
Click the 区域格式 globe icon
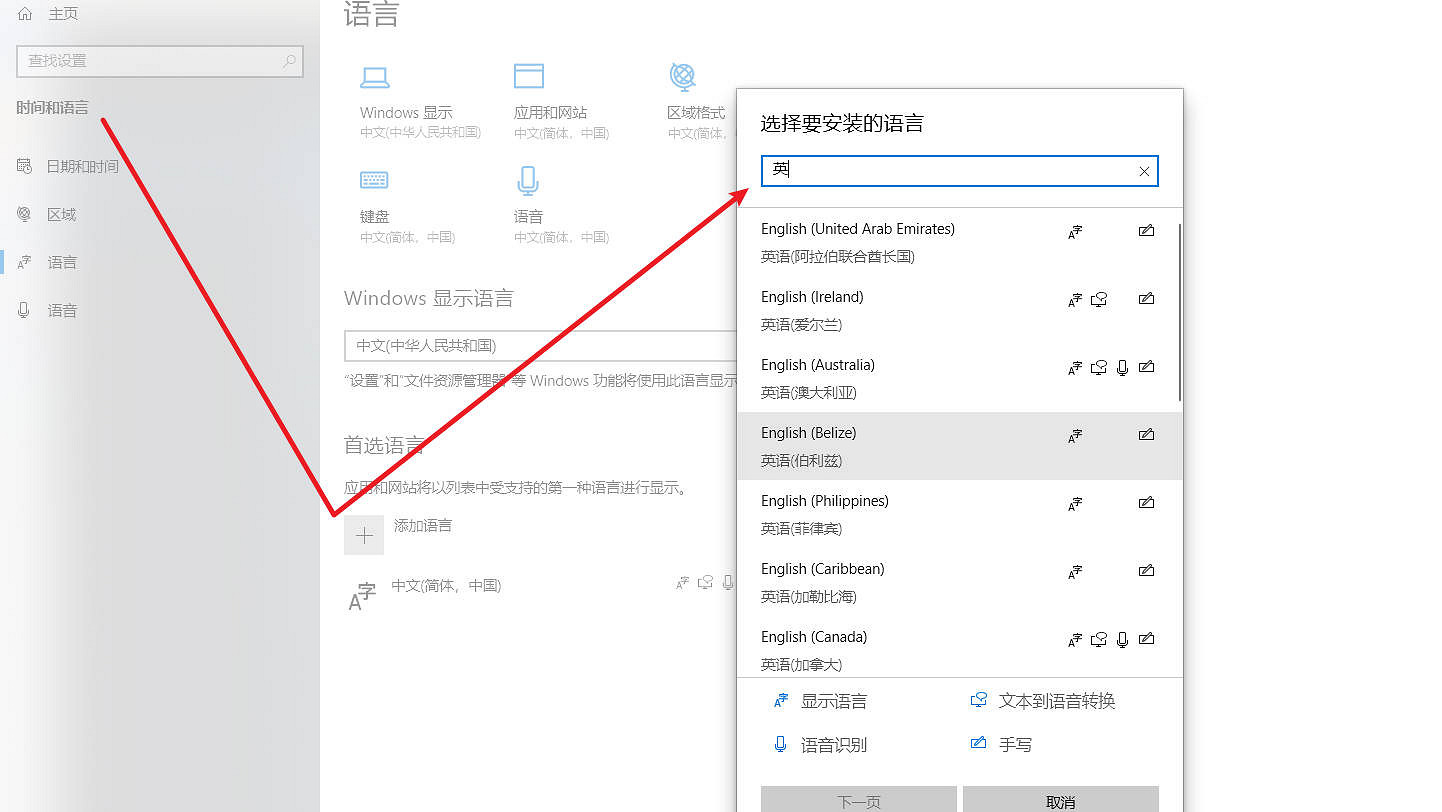pyautogui.click(x=683, y=76)
